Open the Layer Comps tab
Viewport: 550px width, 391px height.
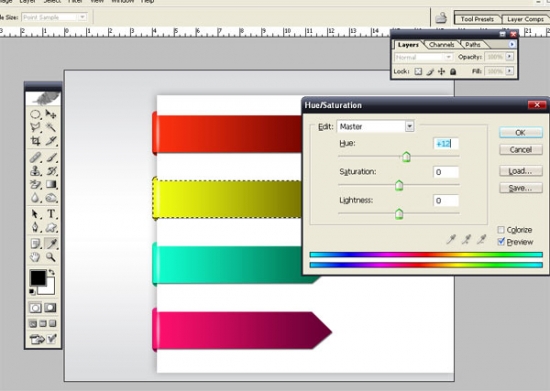(525, 19)
